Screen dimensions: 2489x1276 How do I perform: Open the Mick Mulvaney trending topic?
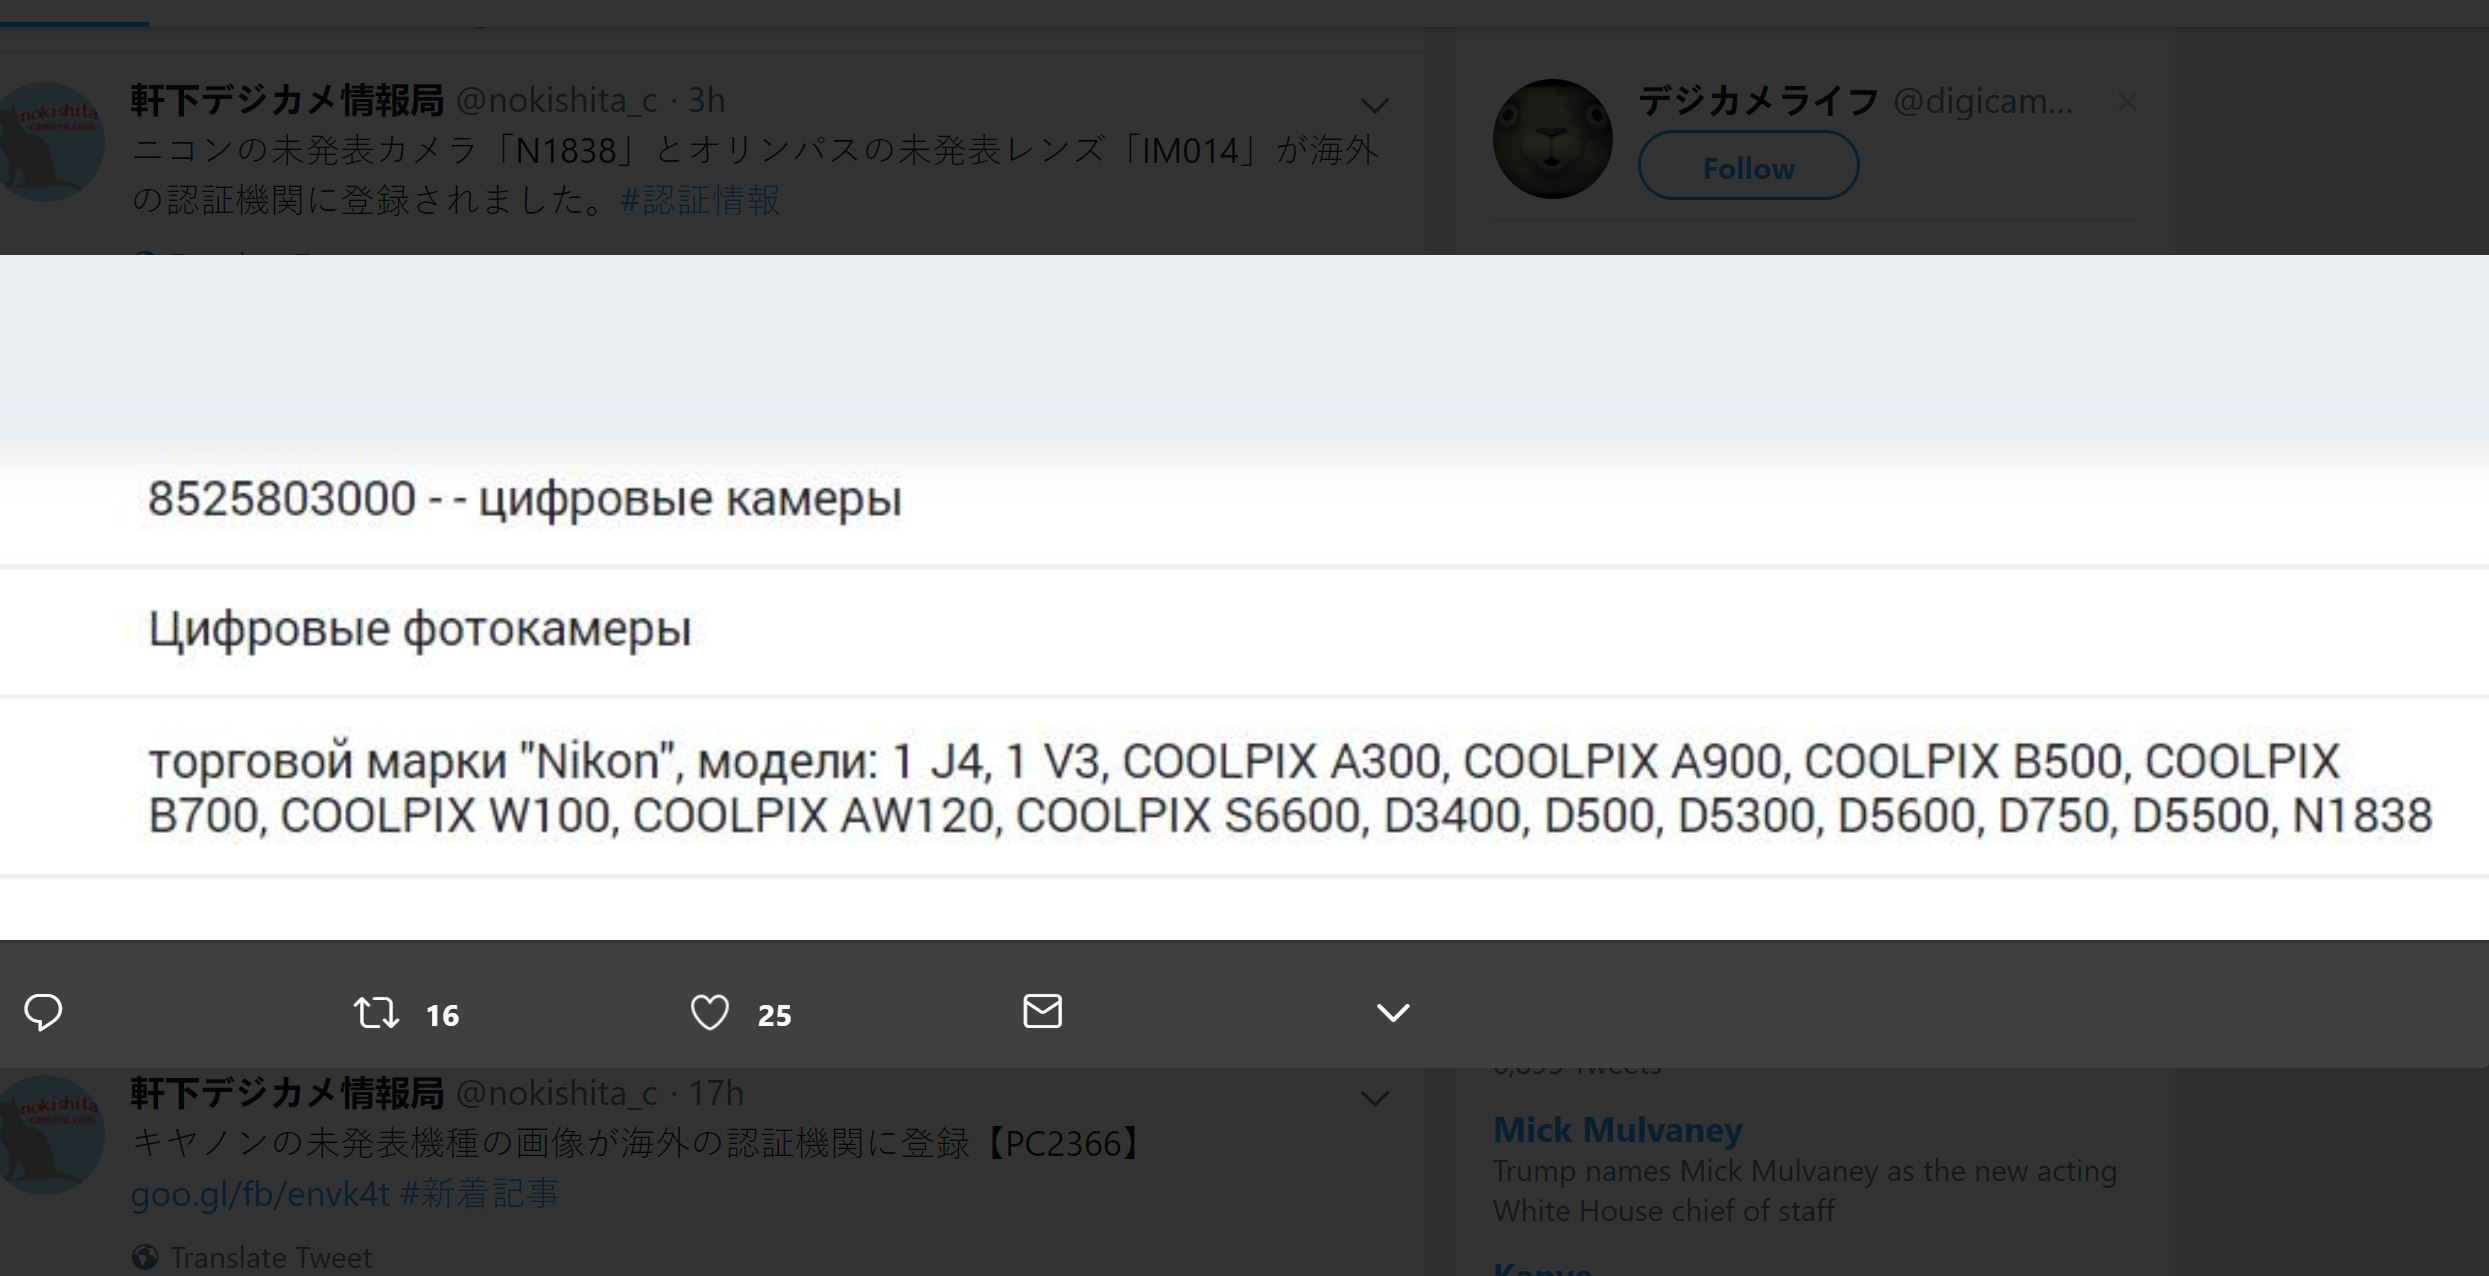tap(1617, 1130)
